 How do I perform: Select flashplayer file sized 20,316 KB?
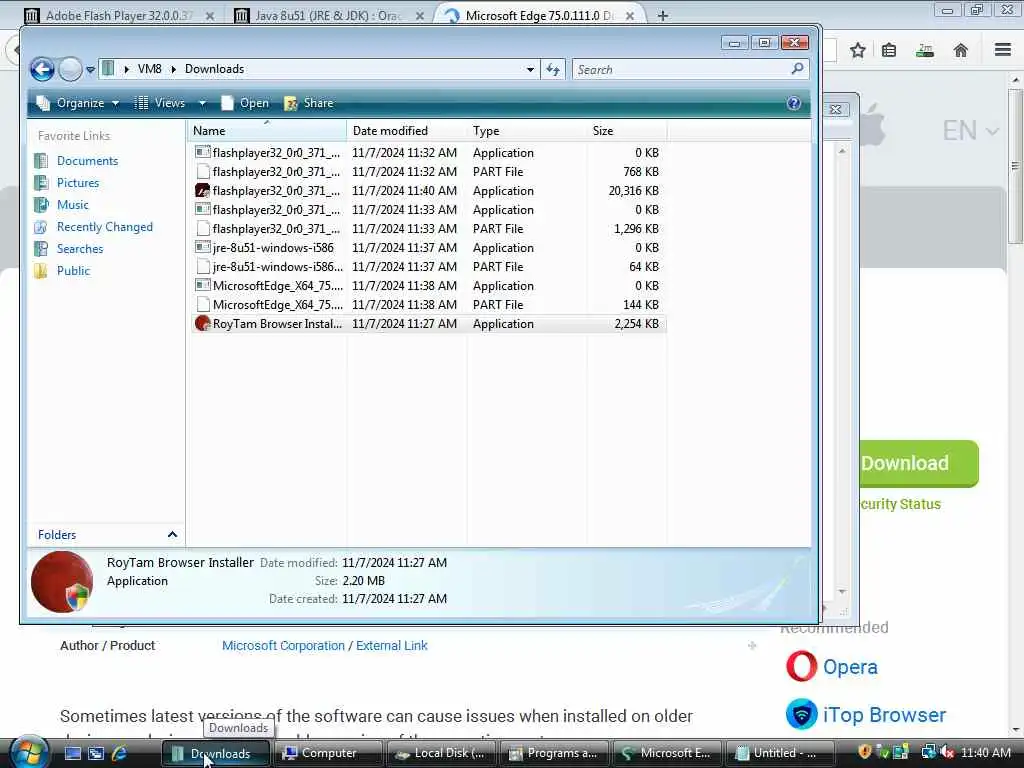point(428,191)
